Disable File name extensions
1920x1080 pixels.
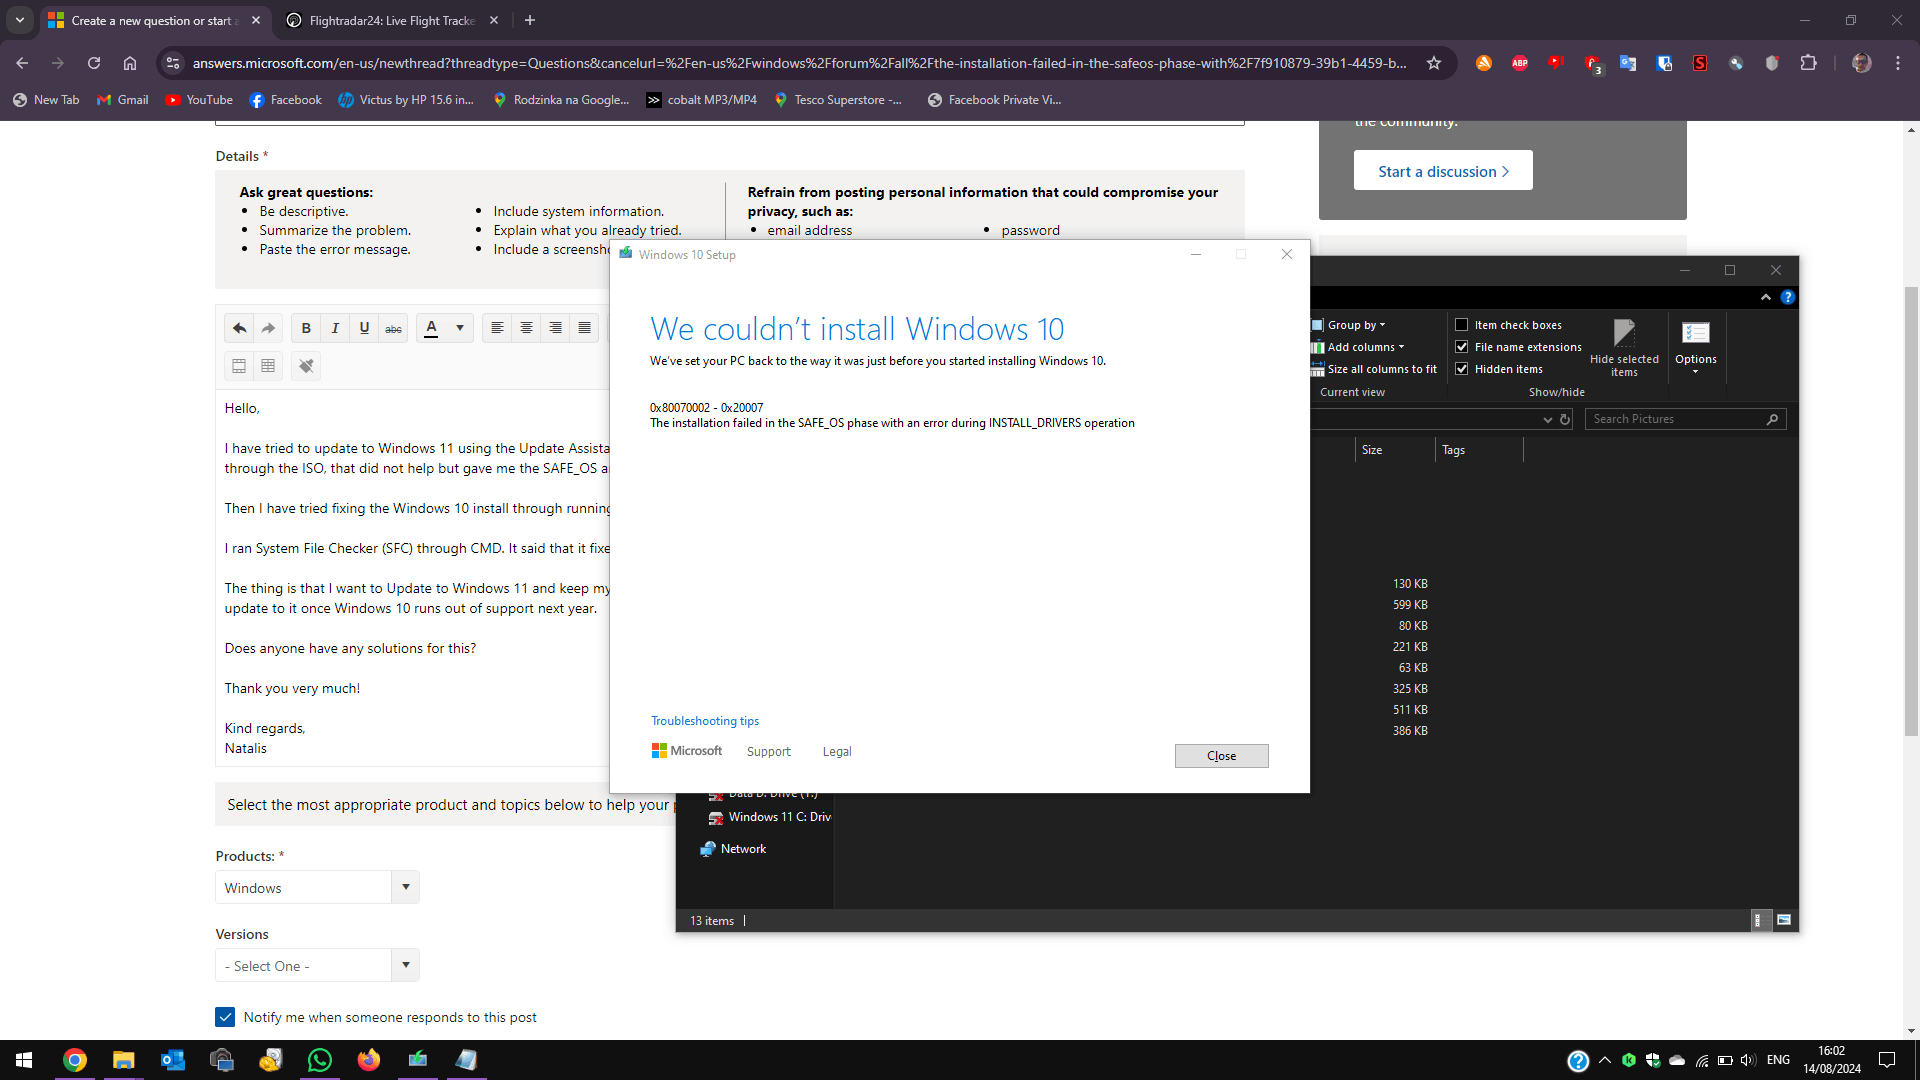(1462, 346)
